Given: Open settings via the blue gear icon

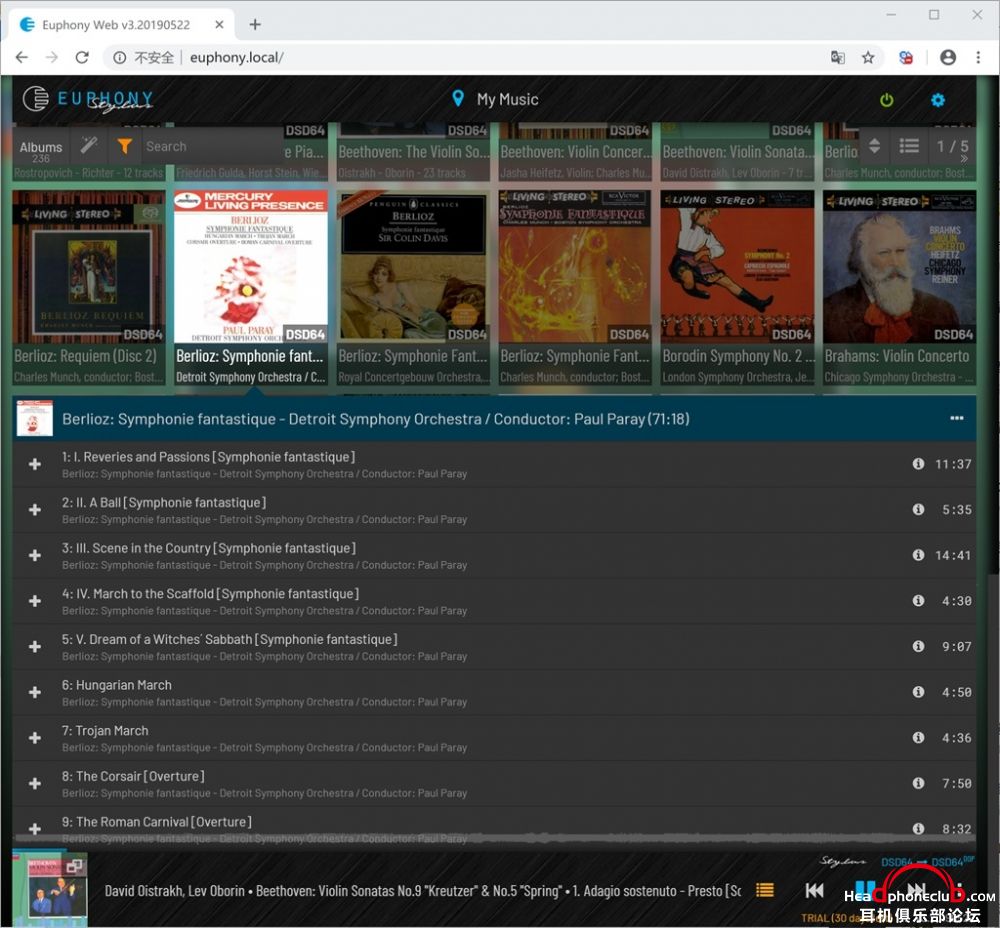Looking at the screenshot, I should coord(938,100).
